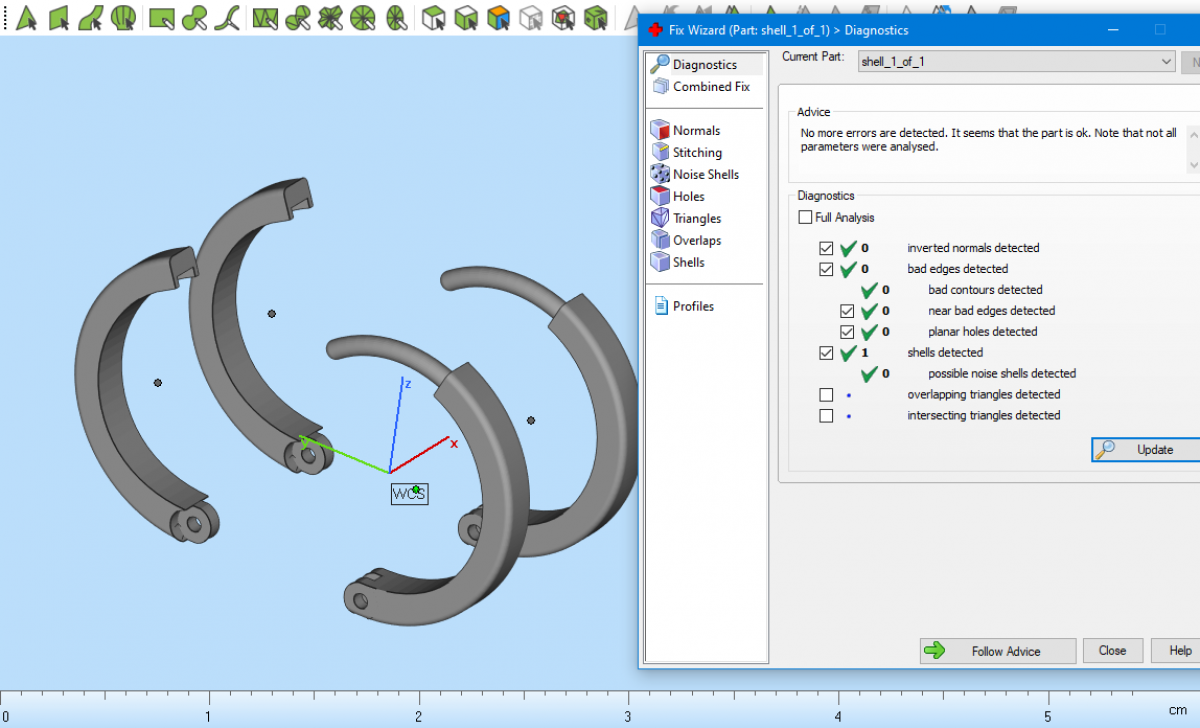1200x728 pixels.
Task: Click the Mark Shell tool icon
Action: coord(124,17)
